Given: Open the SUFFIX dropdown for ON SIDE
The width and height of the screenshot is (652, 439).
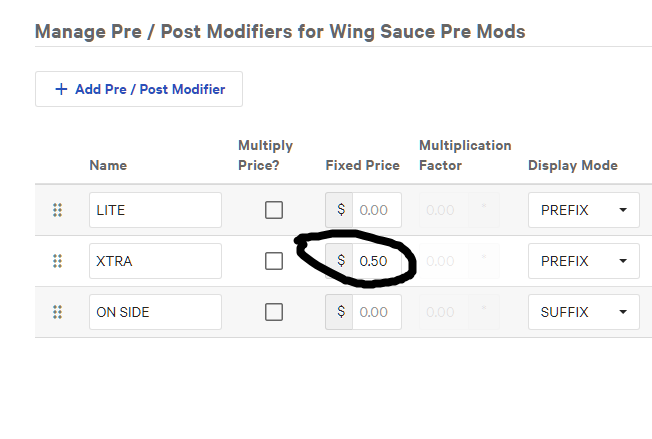Looking at the screenshot, I should [x=583, y=312].
